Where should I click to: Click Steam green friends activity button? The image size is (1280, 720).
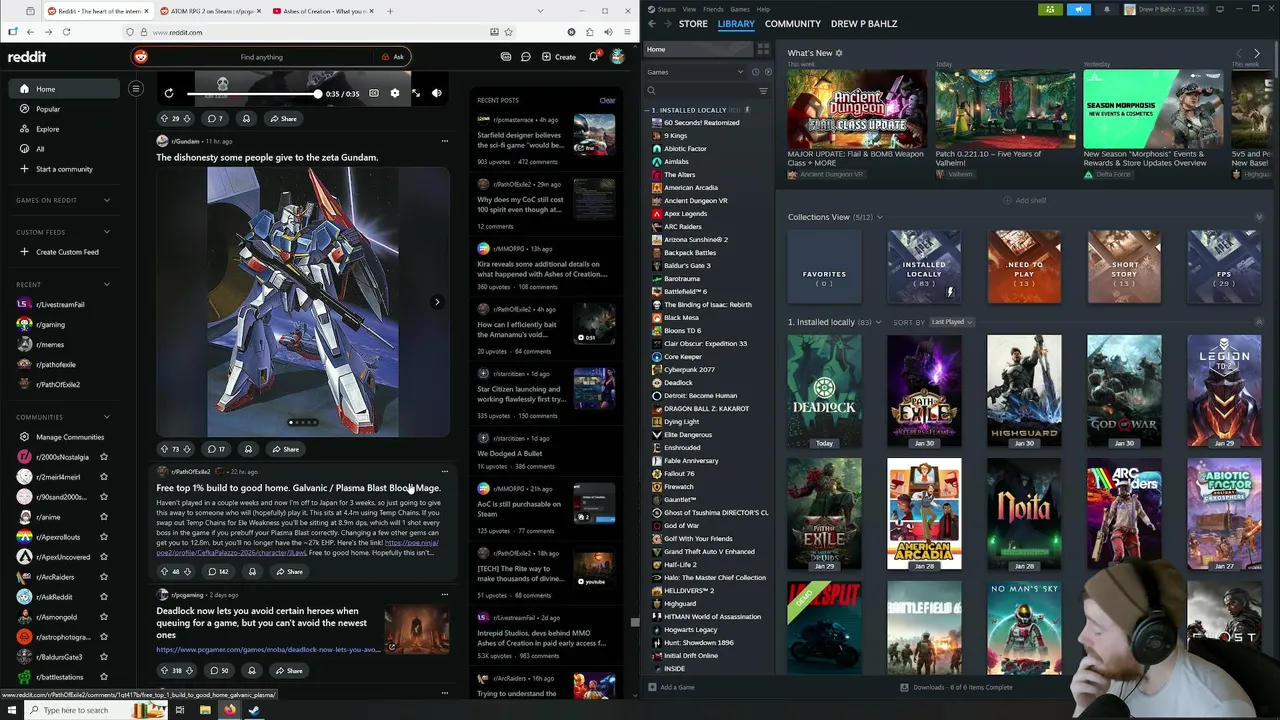click(1050, 9)
